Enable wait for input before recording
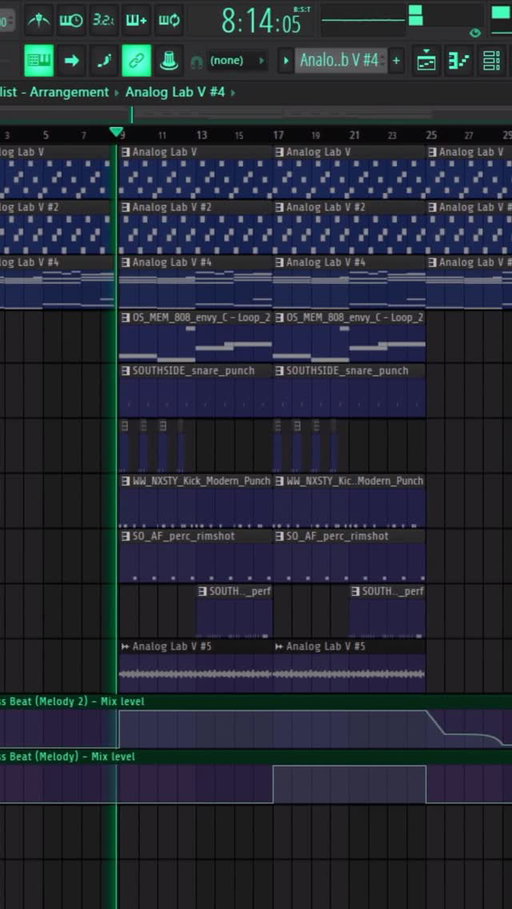This screenshot has height=909, width=512. pos(71,20)
